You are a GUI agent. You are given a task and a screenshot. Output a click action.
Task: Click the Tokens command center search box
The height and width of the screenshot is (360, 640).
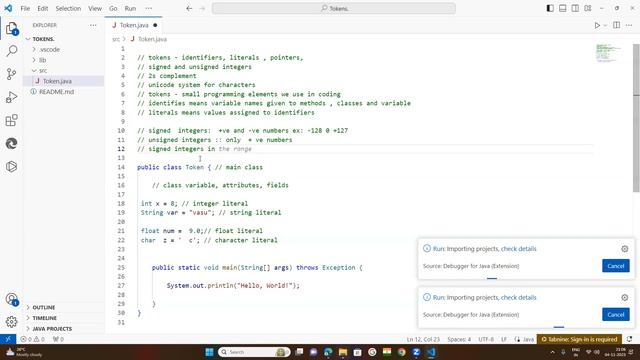(x=333, y=8)
